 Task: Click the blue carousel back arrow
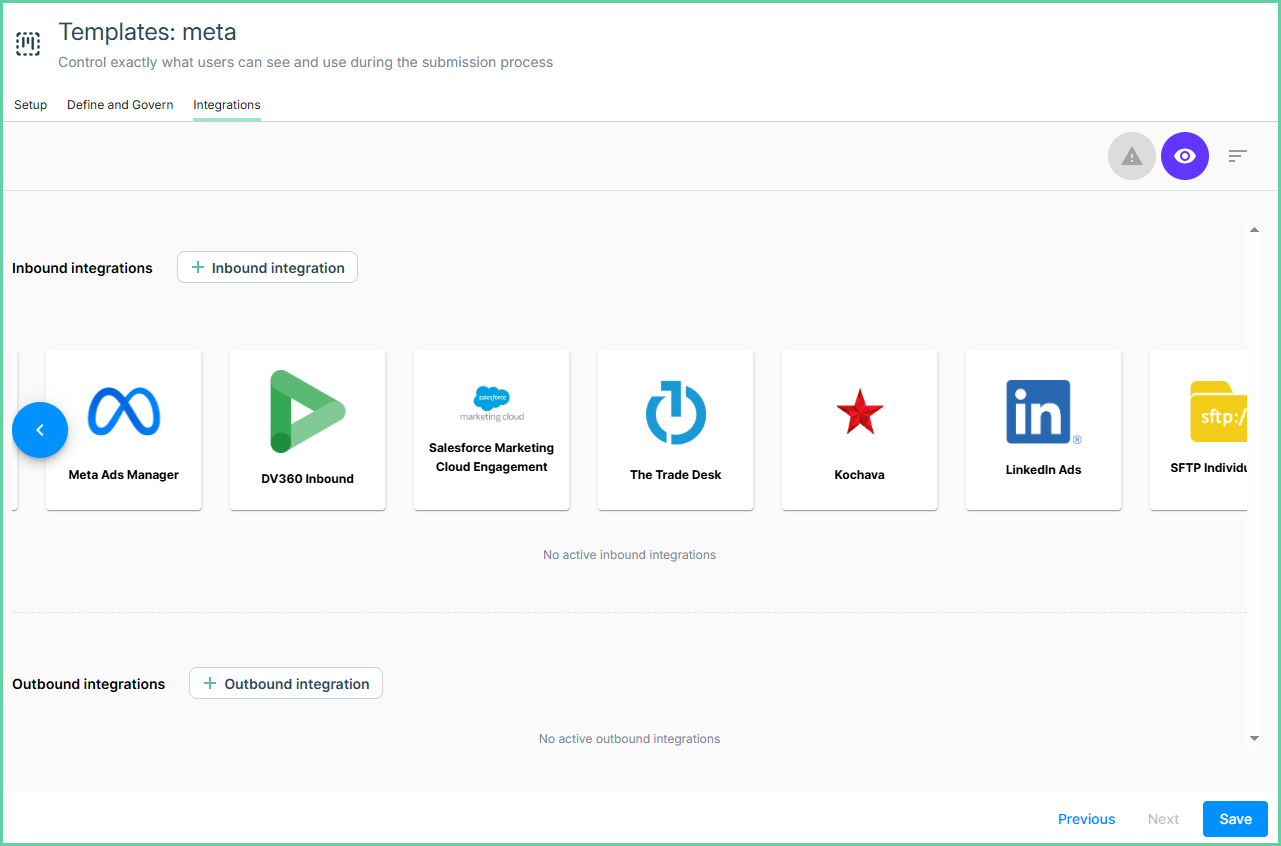[x=40, y=430]
